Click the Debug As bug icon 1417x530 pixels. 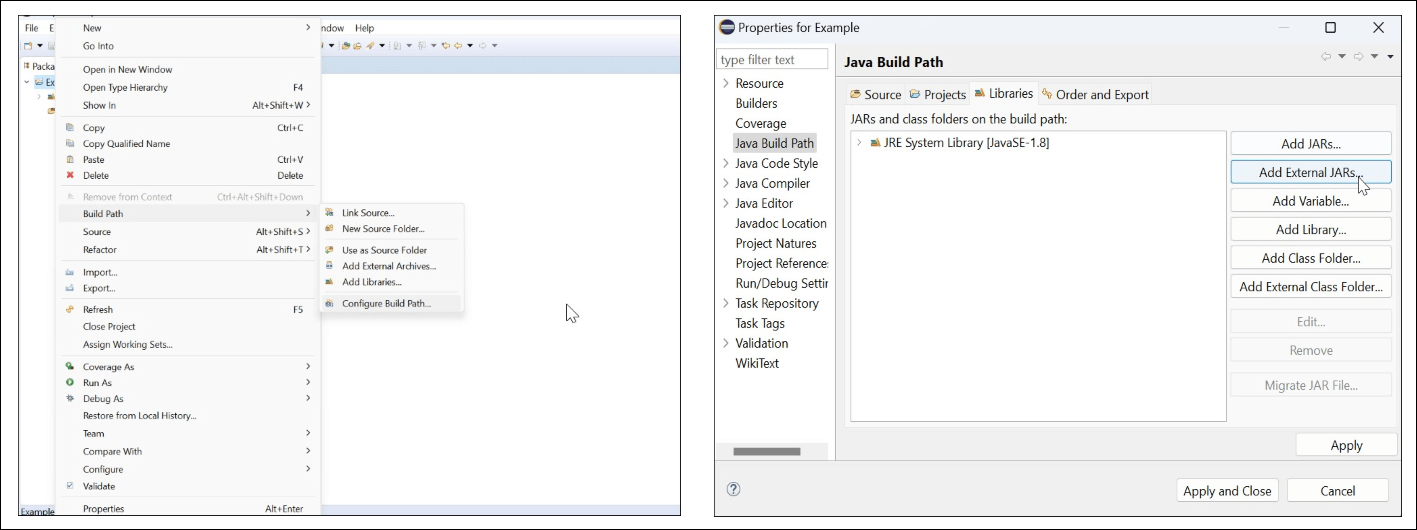click(70, 399)
